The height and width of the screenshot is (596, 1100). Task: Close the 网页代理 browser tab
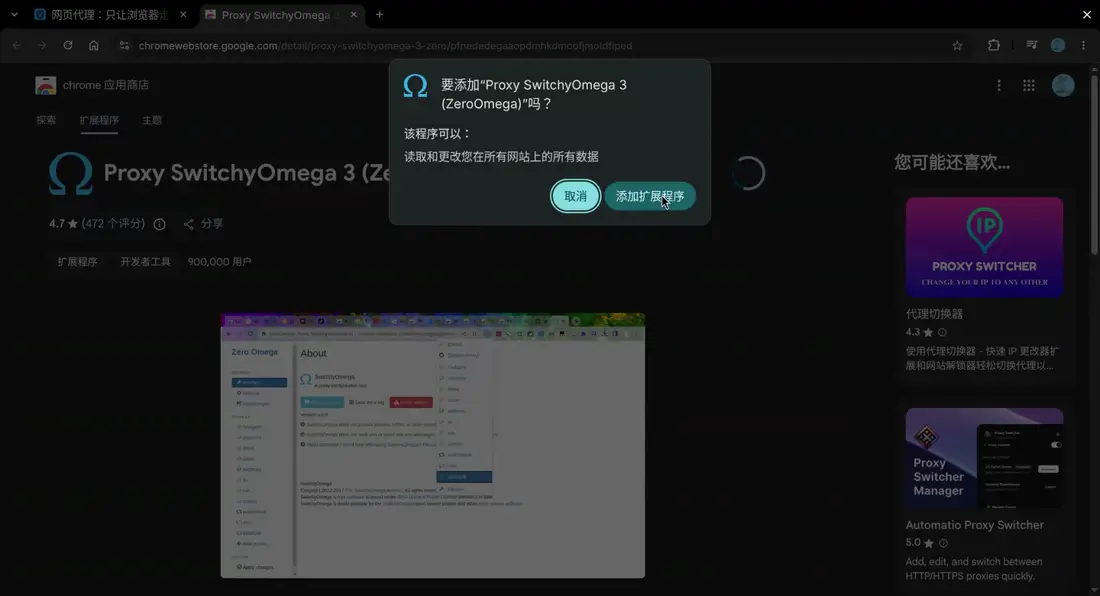click(183, 15)
